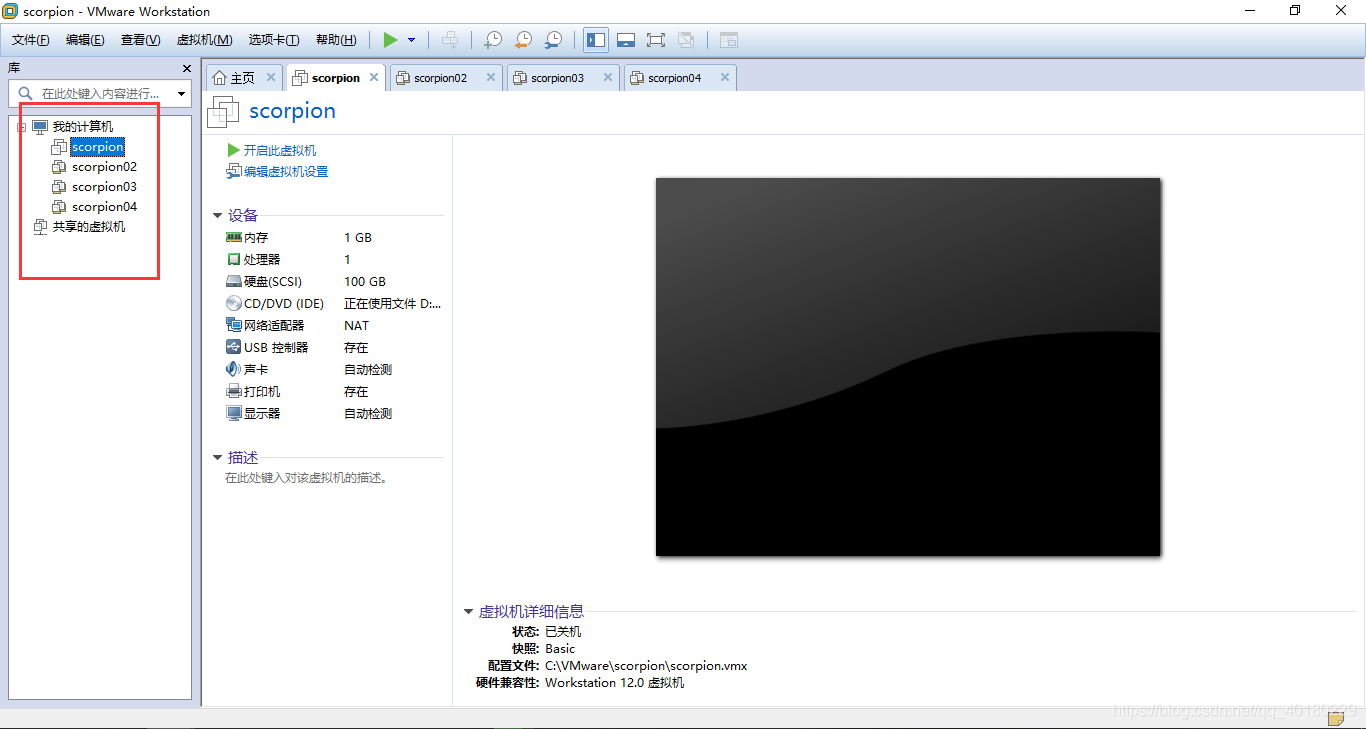Click the 100 GB disk value
This screenshot has width=1366, height=729.
pos(365,282)
